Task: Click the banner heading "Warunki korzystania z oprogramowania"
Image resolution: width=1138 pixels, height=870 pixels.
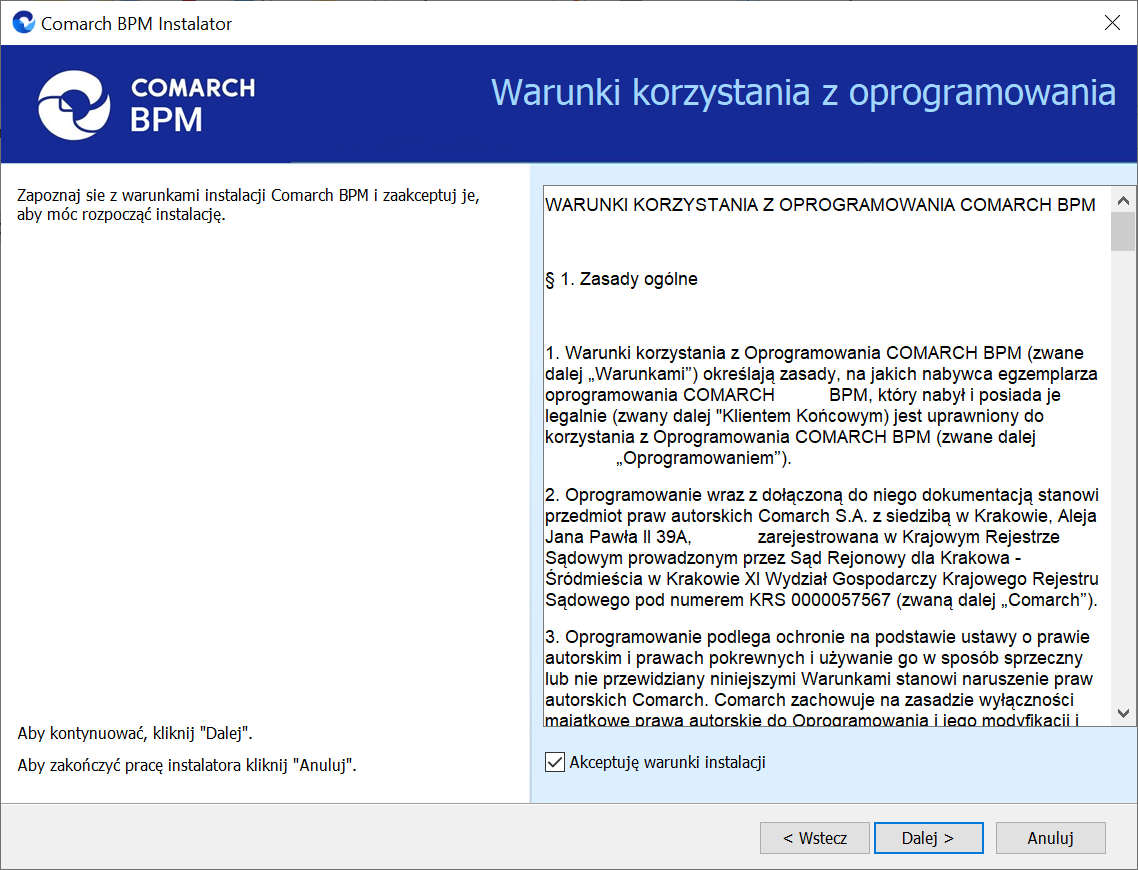Action: 803,92
